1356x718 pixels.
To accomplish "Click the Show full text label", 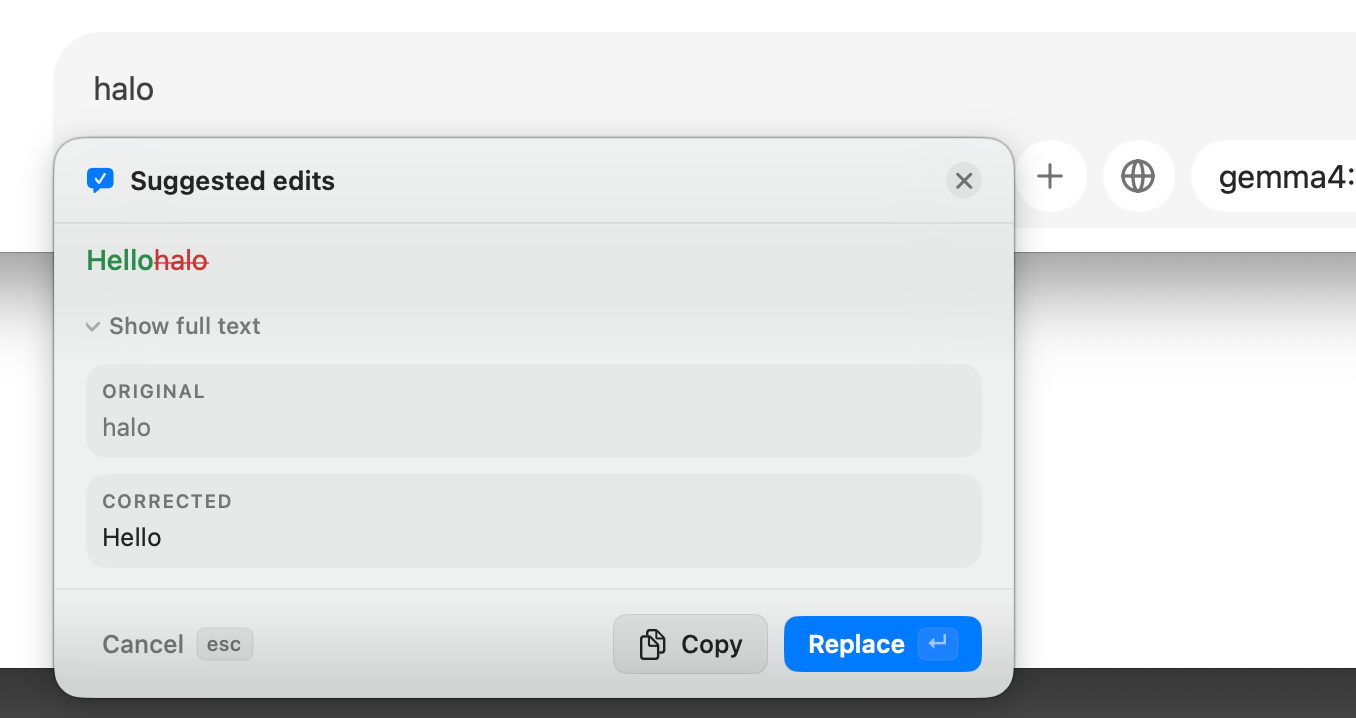I will 185,326.
